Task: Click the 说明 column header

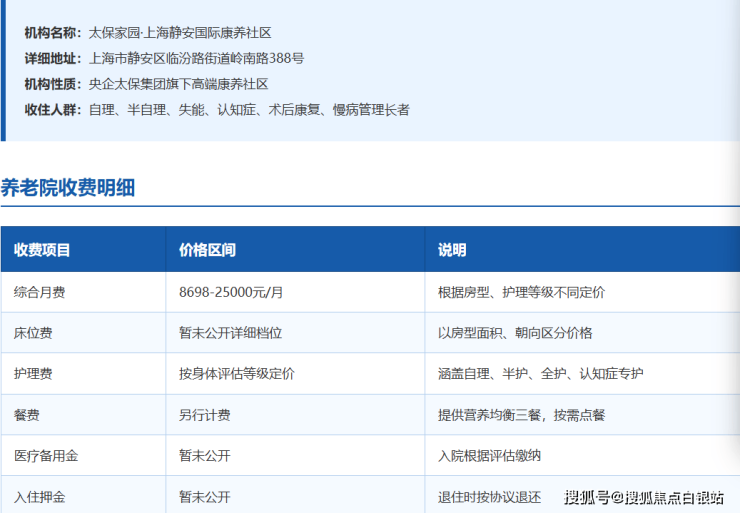Action: pyautogui.click(x=452, y=250)
